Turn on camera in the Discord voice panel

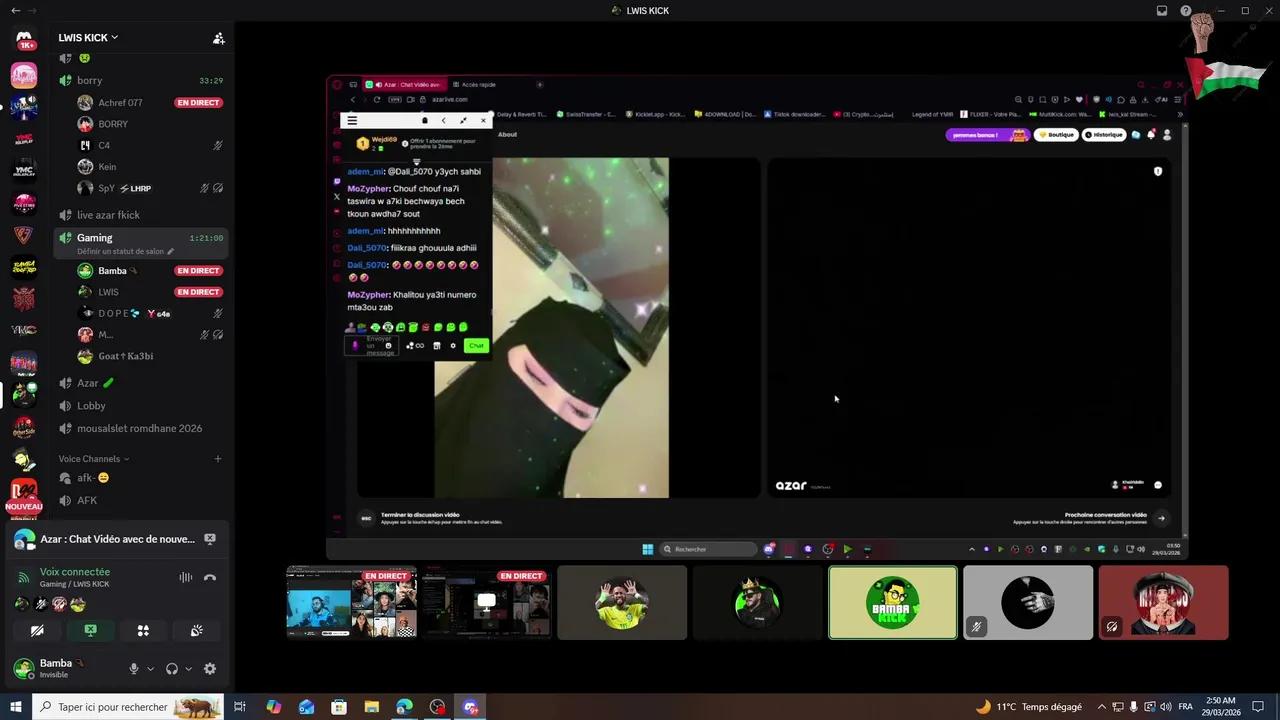coord(37,630)
